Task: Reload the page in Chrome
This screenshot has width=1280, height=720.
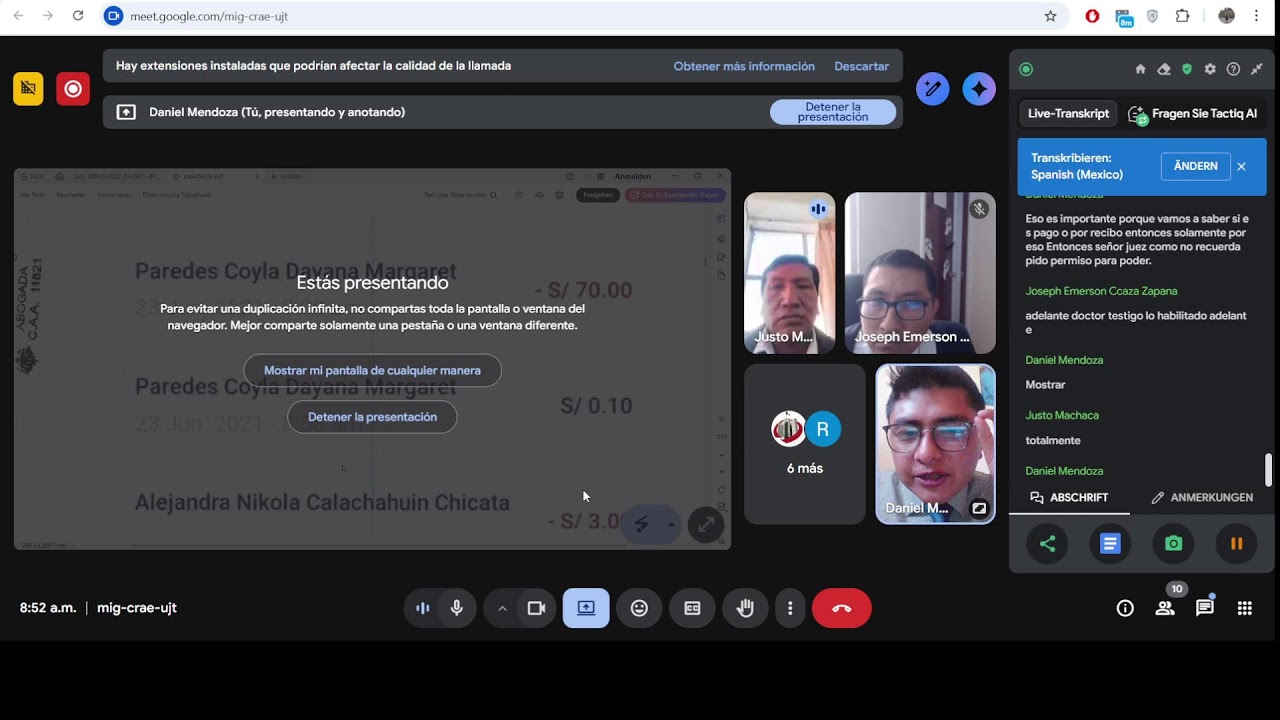Action: [x=78, y=16]
